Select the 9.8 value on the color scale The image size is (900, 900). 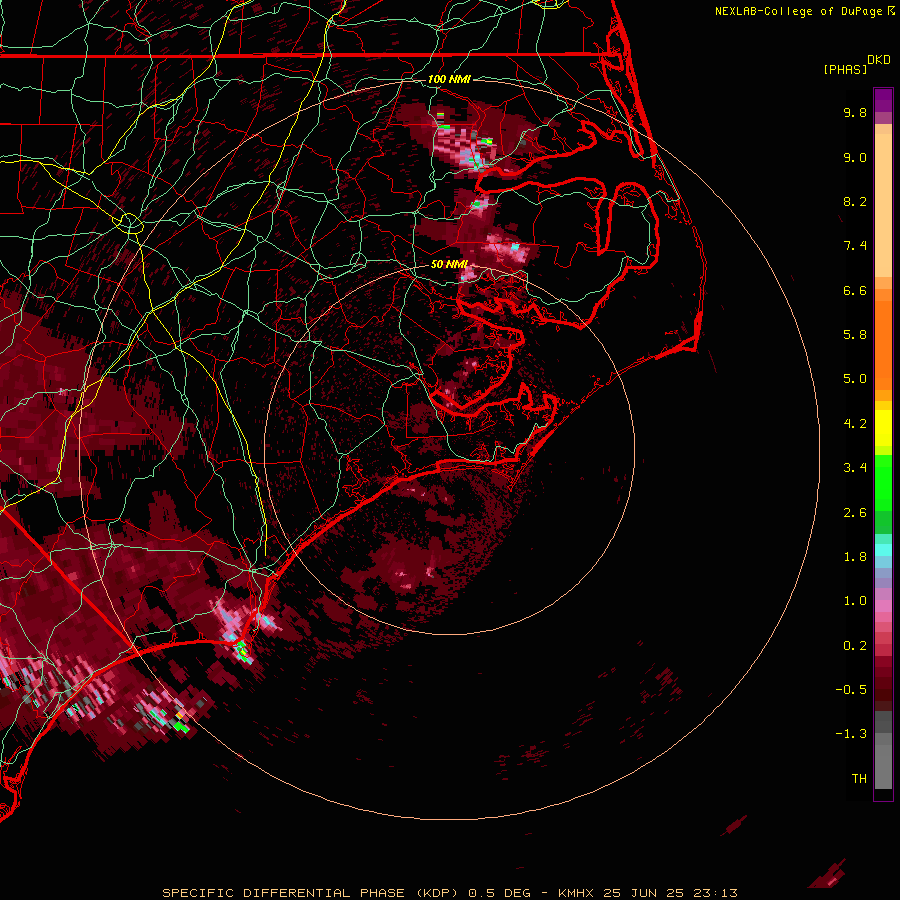click(x=855, y=112)
